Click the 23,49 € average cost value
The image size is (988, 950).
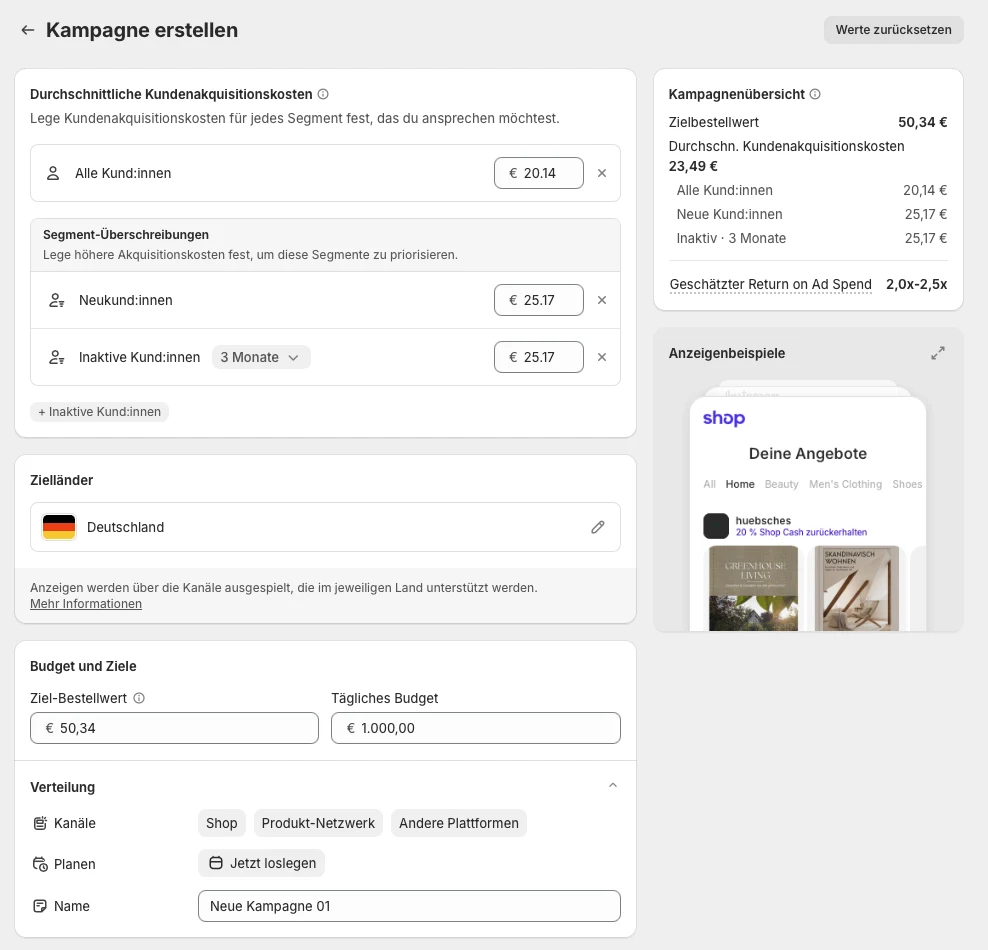tap(693, 166)
